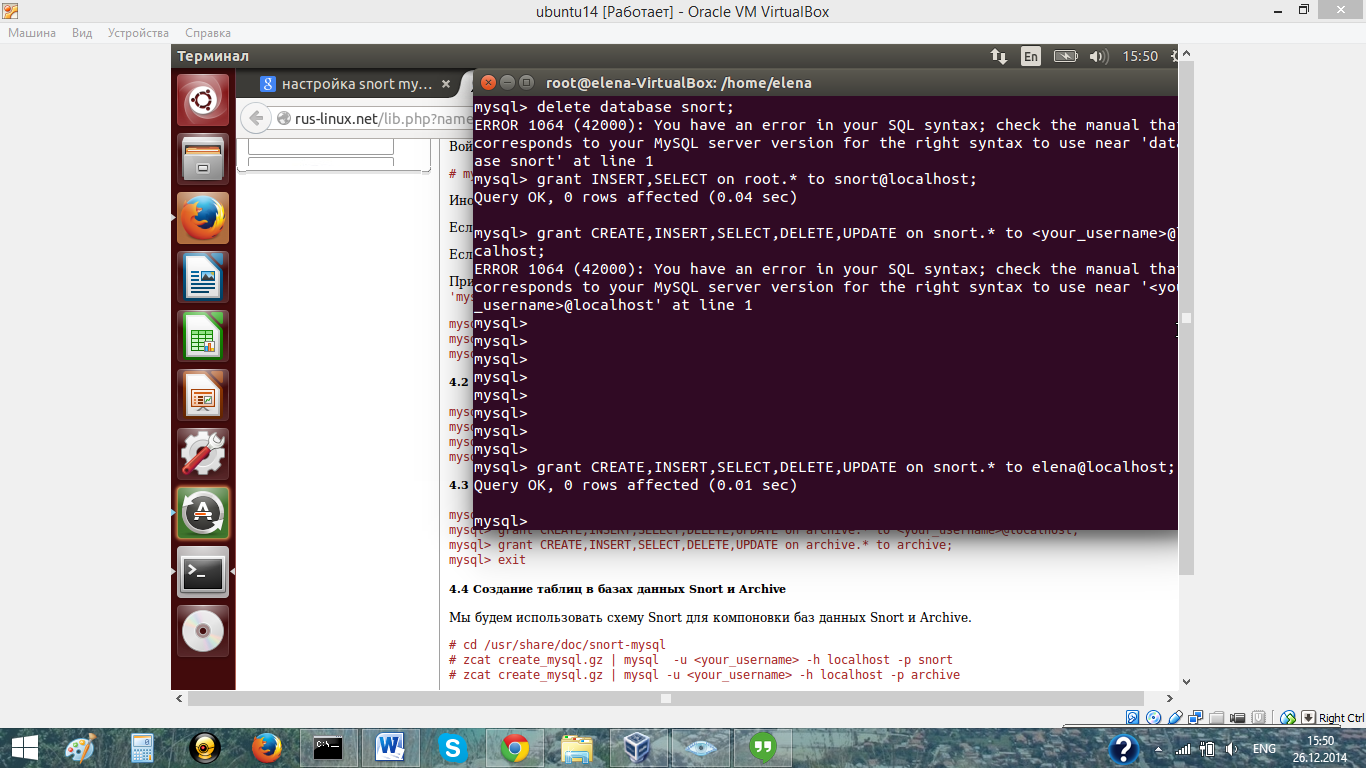Open the sound volume indicator in Ubuntu panel
This screenshot has height=768, width=1366.
click(1099, 57)
